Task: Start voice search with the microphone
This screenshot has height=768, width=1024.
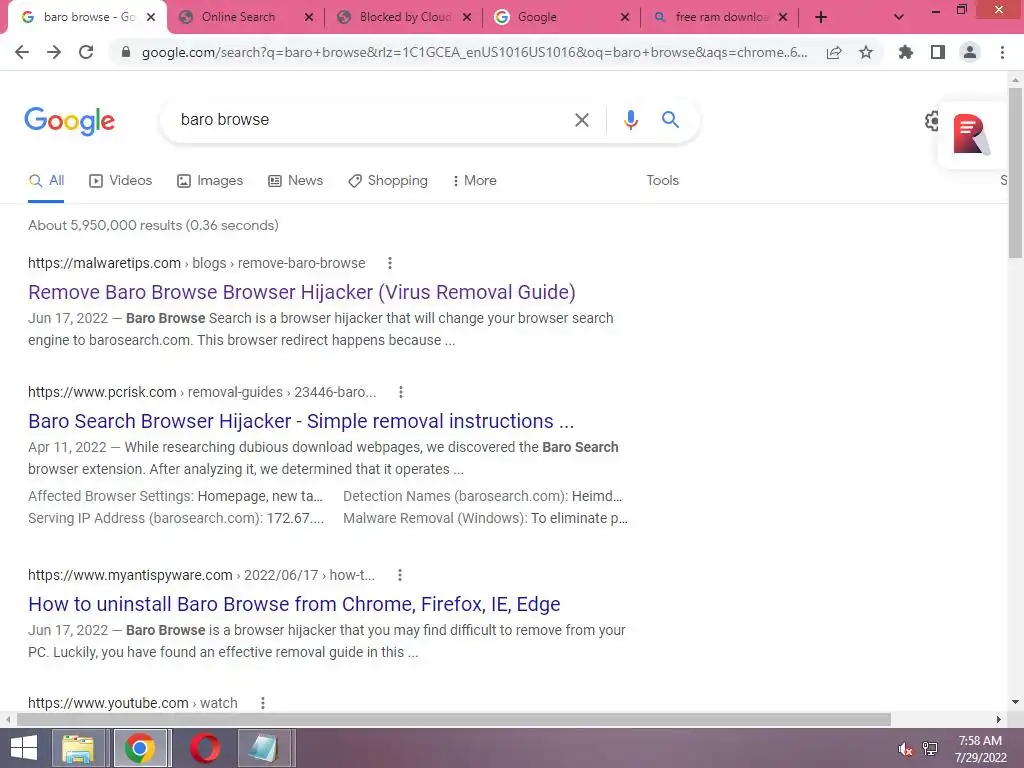Action: pyautogui.click(x=630, y=120)
